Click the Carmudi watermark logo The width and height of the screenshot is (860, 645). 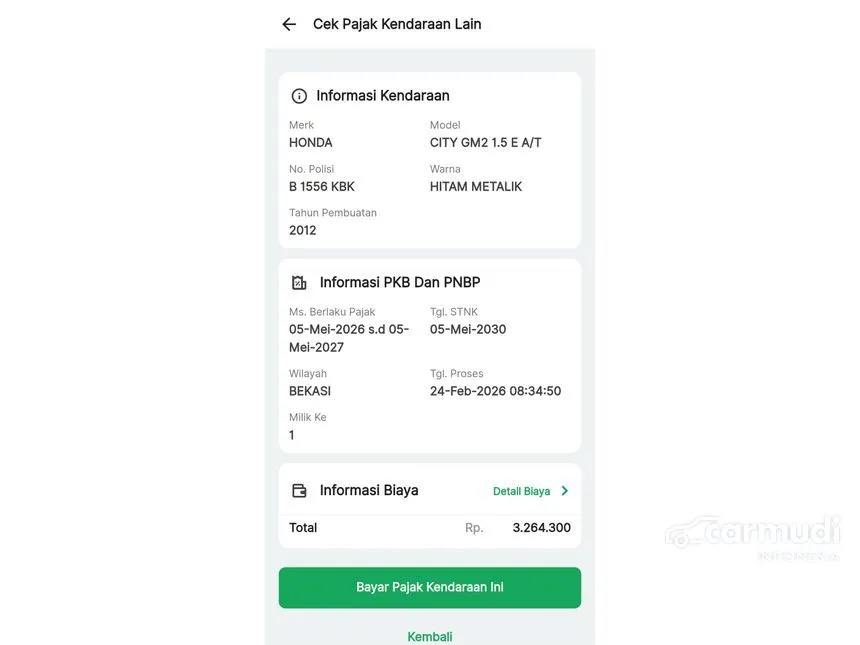pyautogui.click(x=752, y=534)
